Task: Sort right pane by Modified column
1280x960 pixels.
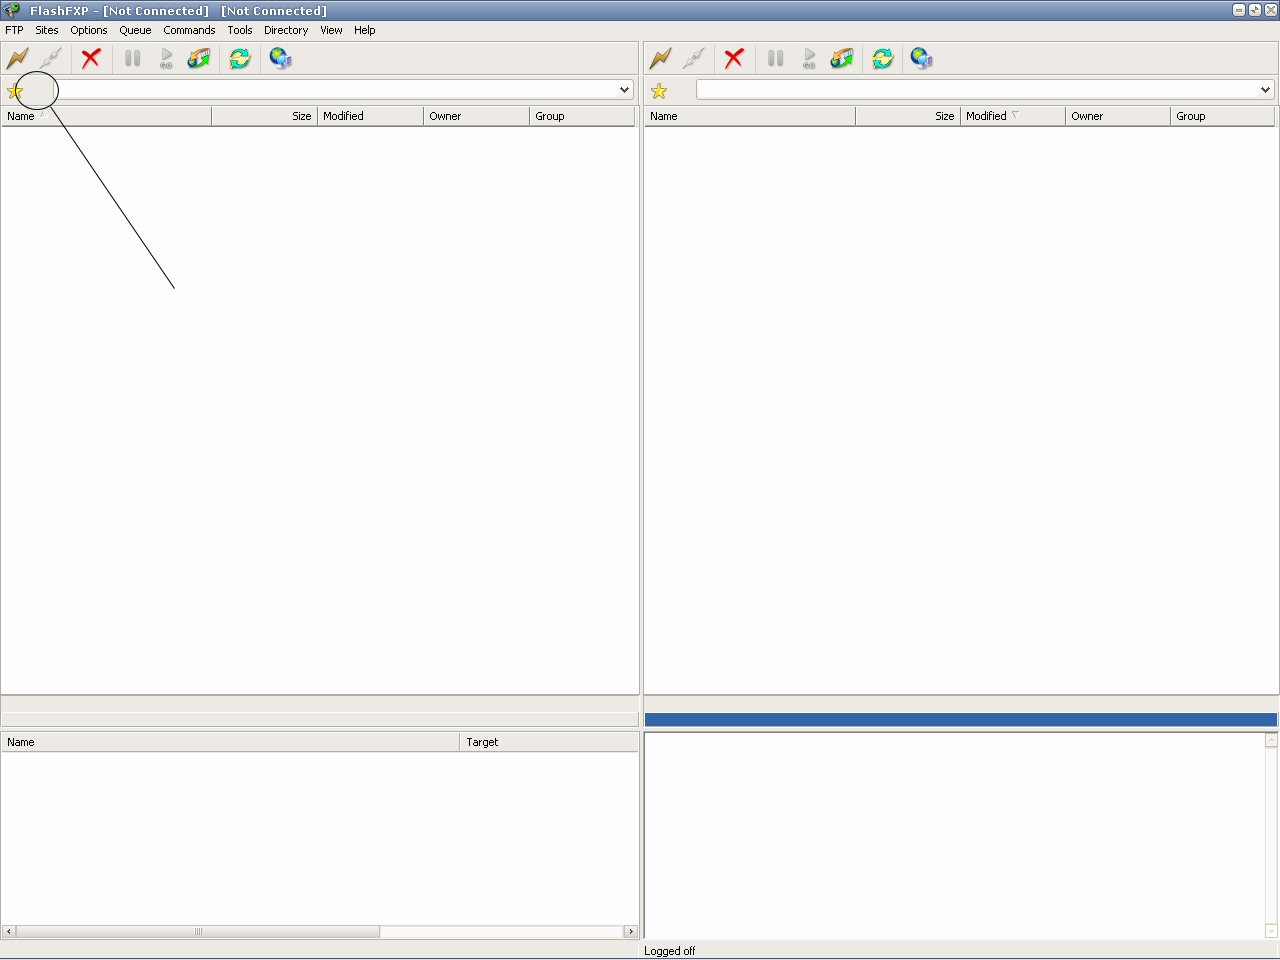Action: tap(1011, 116)
